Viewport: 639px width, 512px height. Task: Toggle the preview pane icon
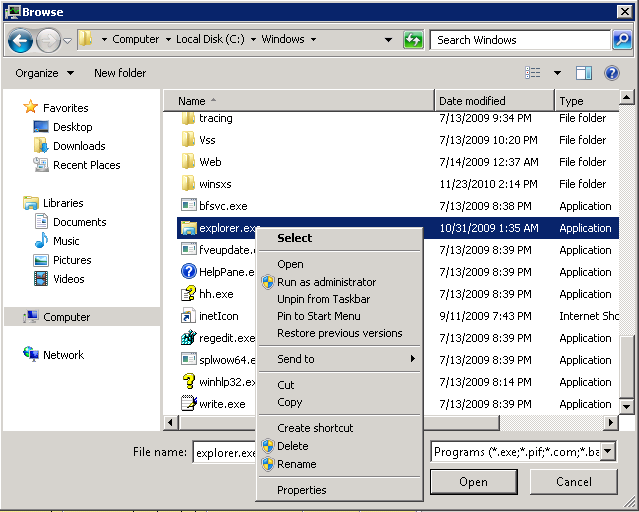pyautogui.click(x=584, y=73)
